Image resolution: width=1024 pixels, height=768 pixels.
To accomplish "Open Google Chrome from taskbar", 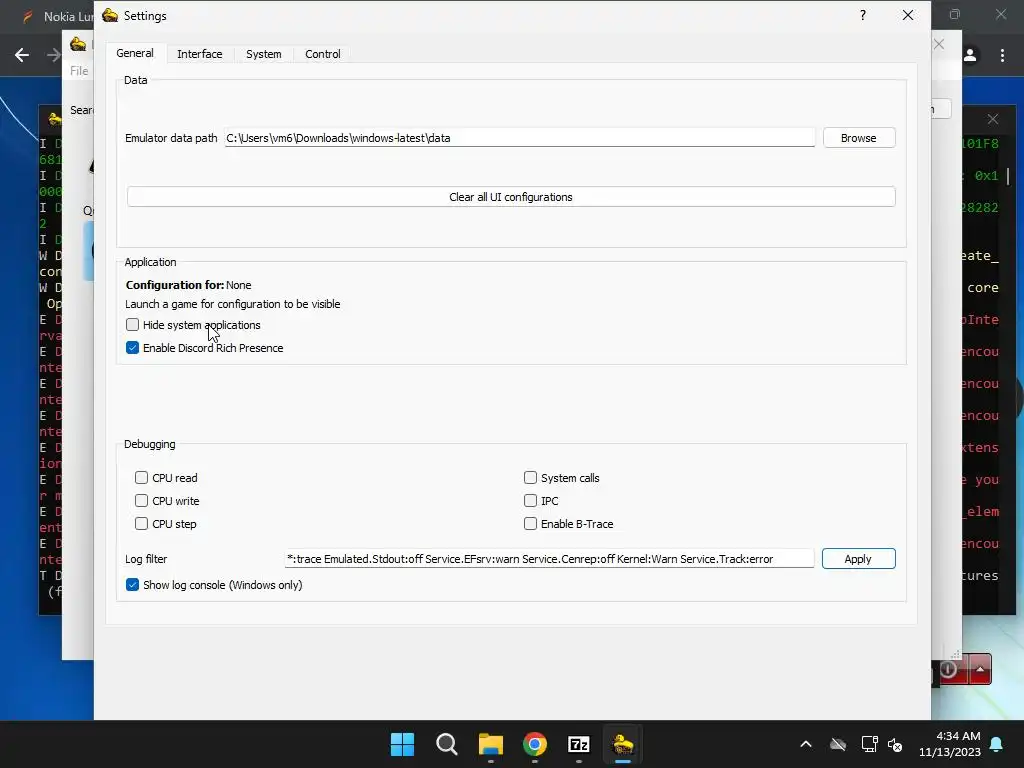I will point(535,744).
